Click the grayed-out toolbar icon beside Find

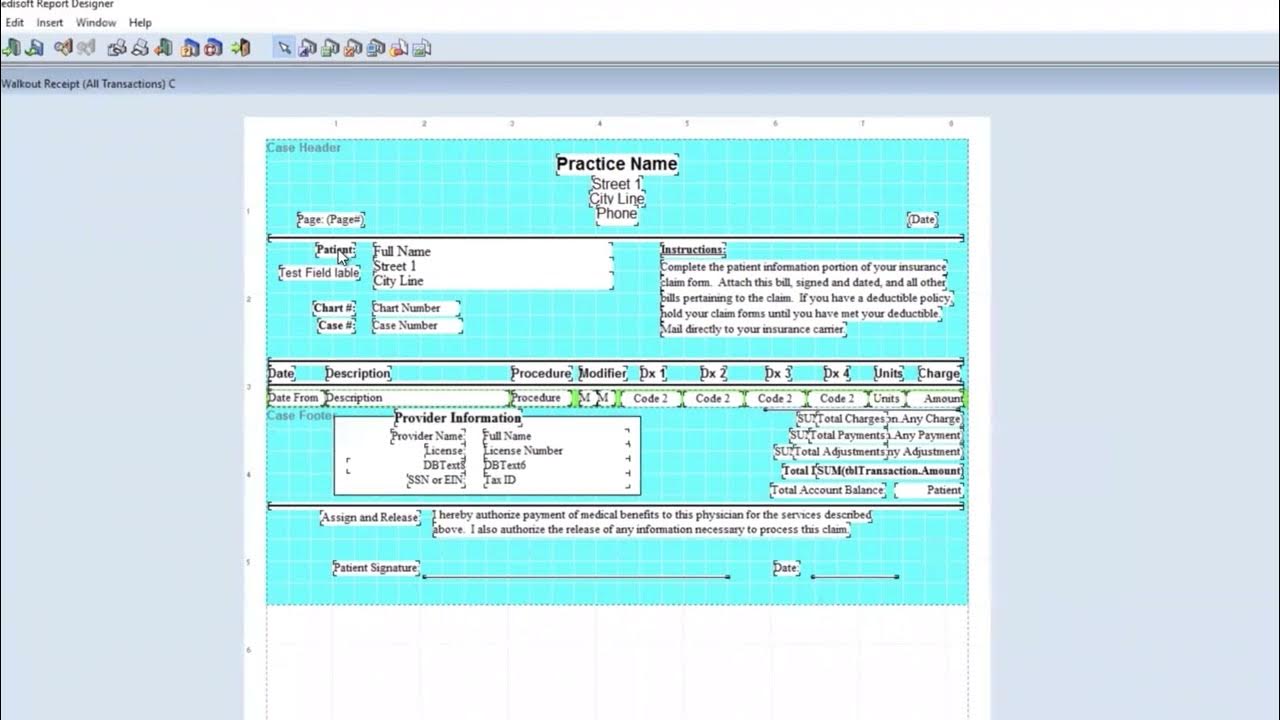pos(87,47)
